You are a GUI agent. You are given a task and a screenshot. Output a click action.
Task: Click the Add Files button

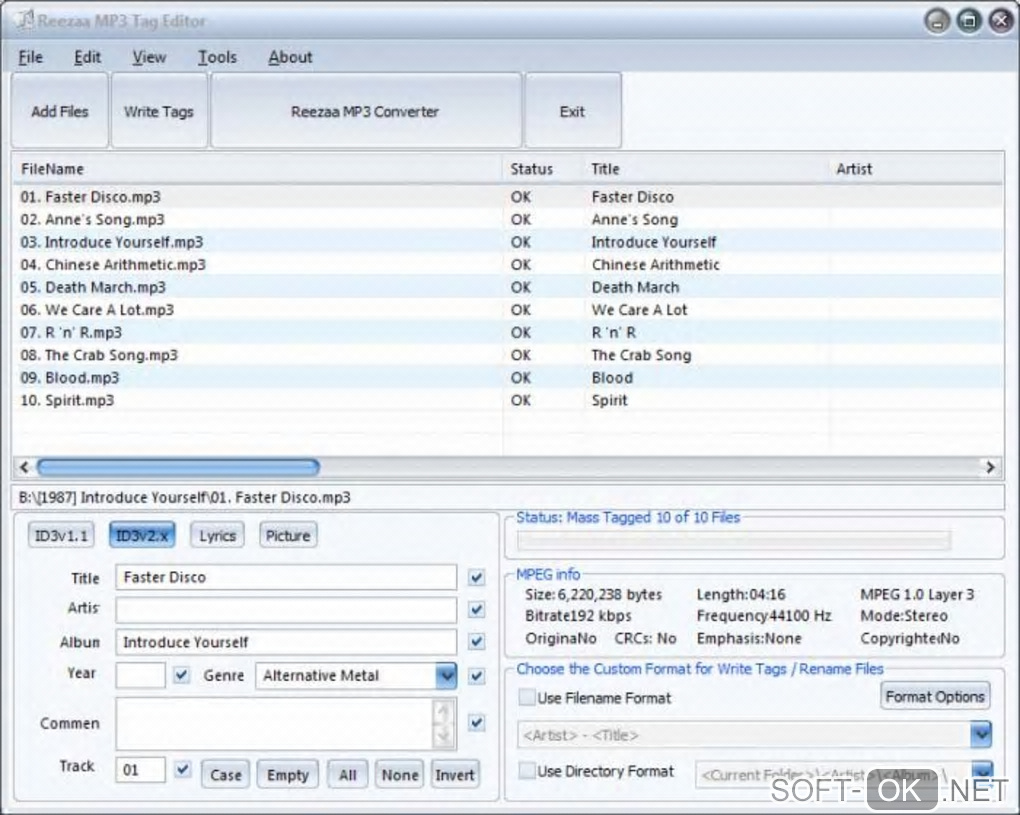click(x=60, y=111)
